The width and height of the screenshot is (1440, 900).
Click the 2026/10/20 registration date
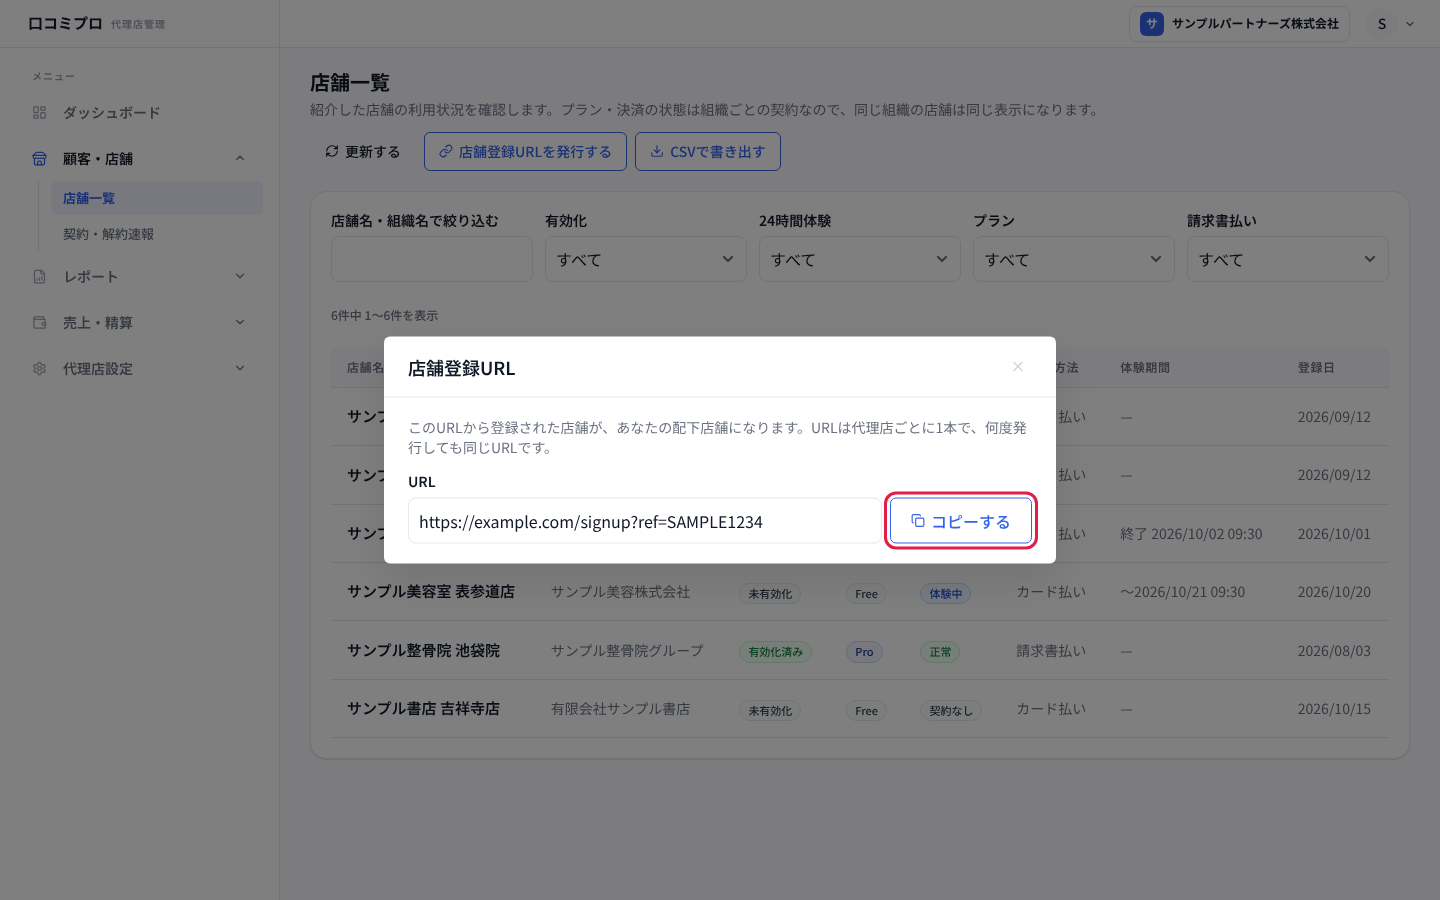[1334, 592]
